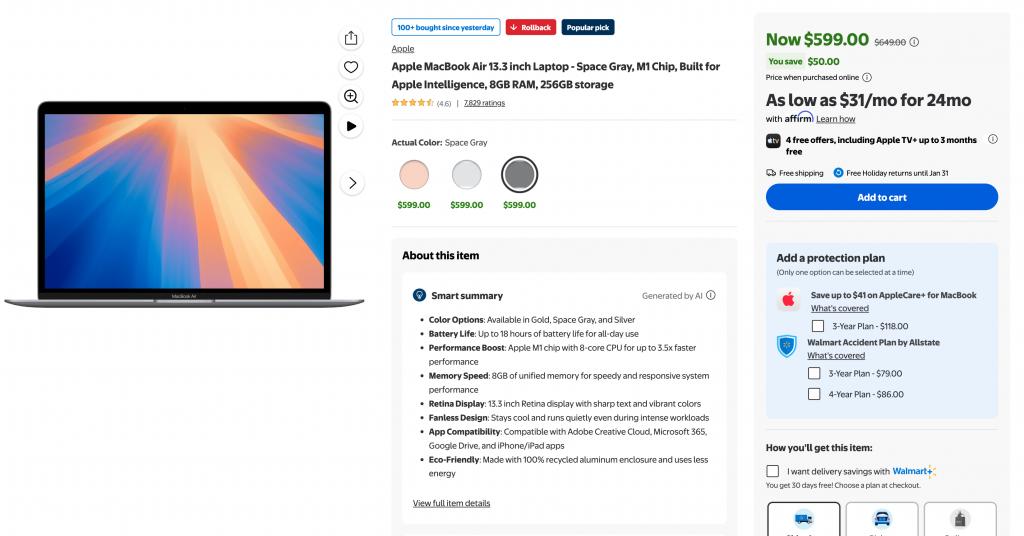The width and height of the screenshot is (1024, 536).
Task: Click the Affirm Learn how link
Action: point(836,119)
